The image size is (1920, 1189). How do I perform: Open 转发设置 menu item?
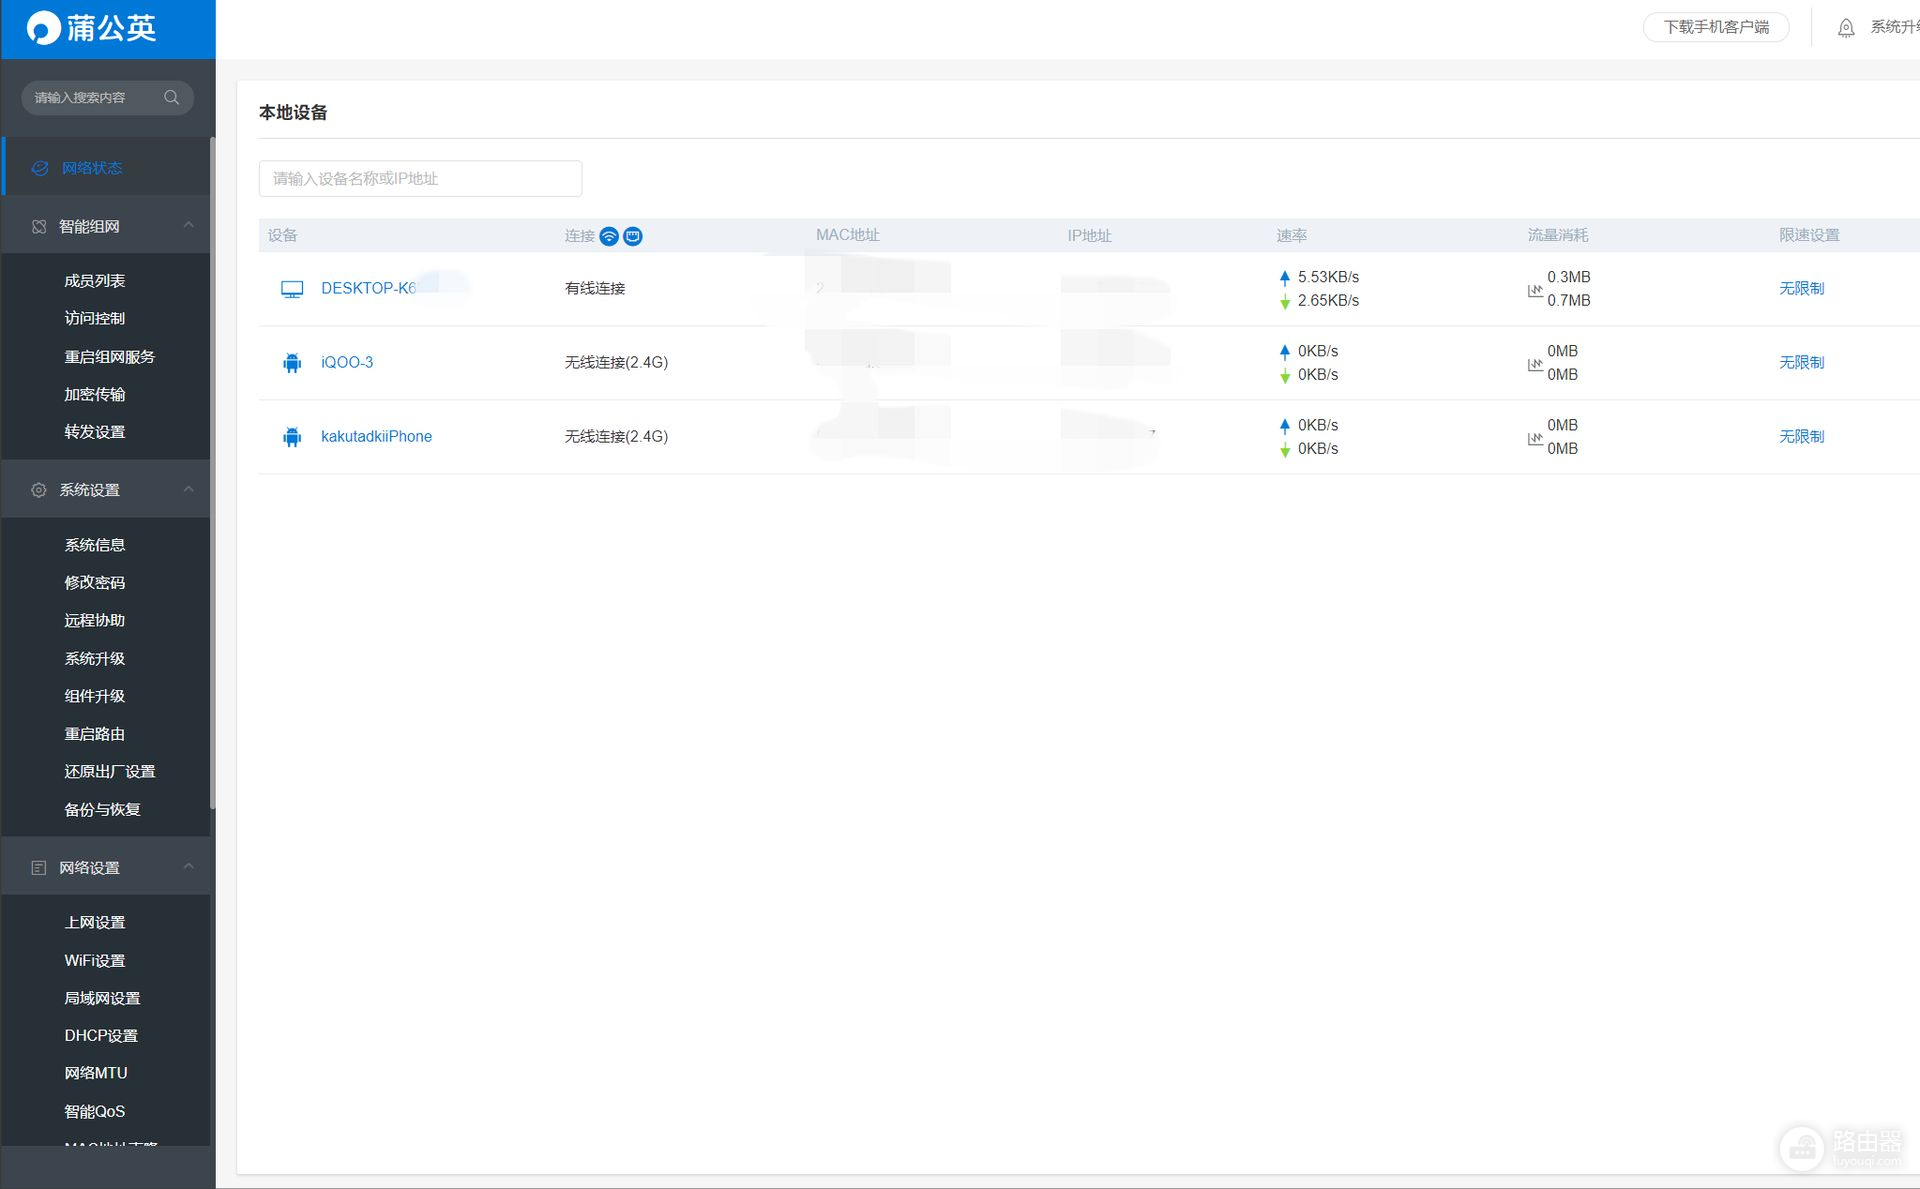[x=95, y=432]
